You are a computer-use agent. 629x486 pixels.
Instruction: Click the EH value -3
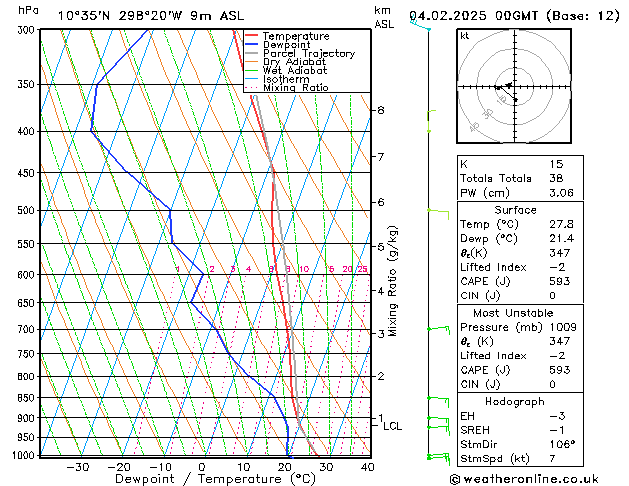tap(557, 416)
